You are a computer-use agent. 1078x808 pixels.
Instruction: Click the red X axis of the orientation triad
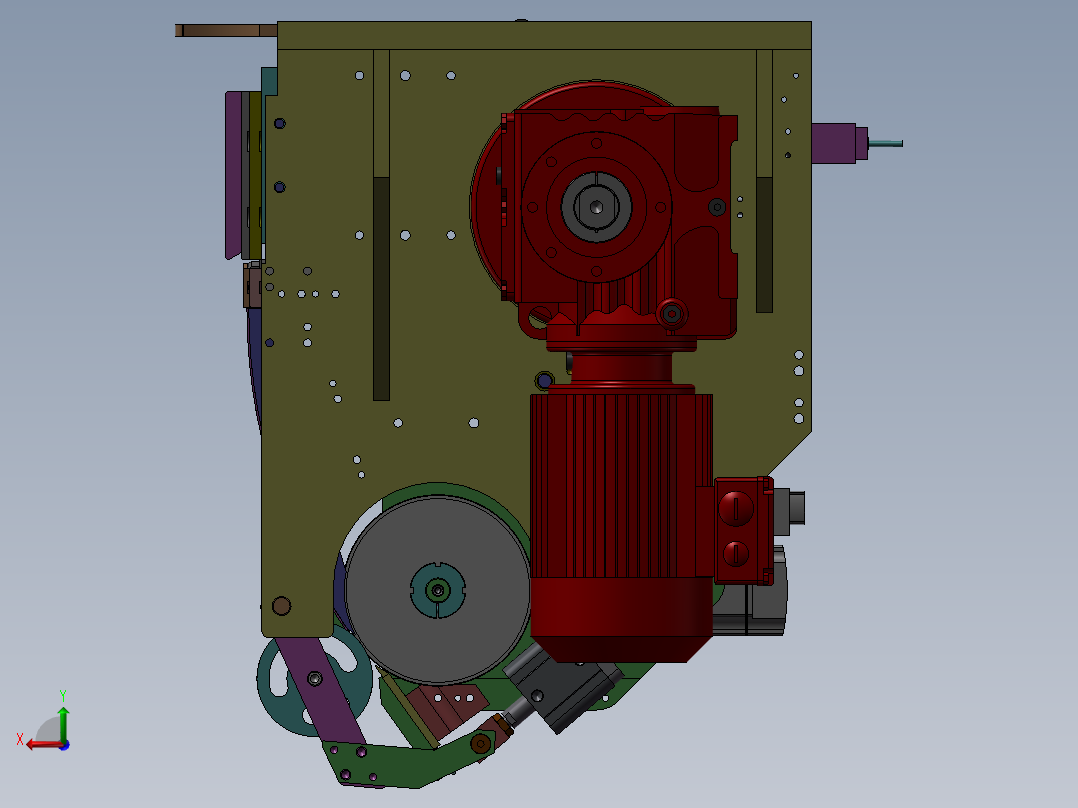(43, 744)
